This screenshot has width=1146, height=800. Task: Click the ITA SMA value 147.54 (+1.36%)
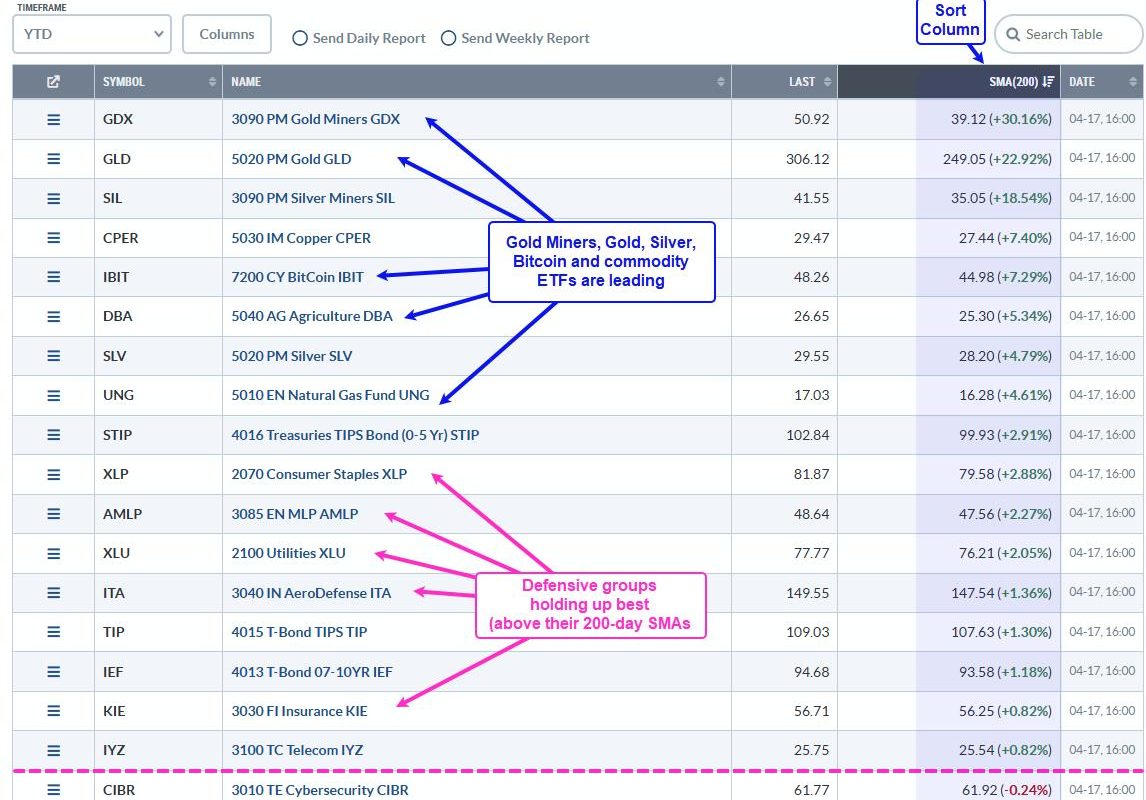click(x=1001, y=593)
